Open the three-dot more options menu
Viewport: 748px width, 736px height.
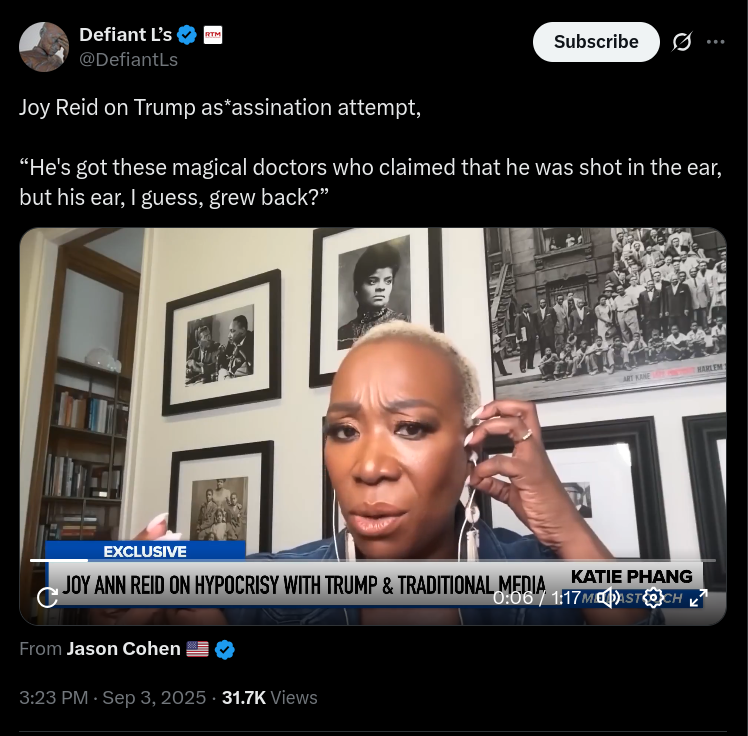pos(716,42)
